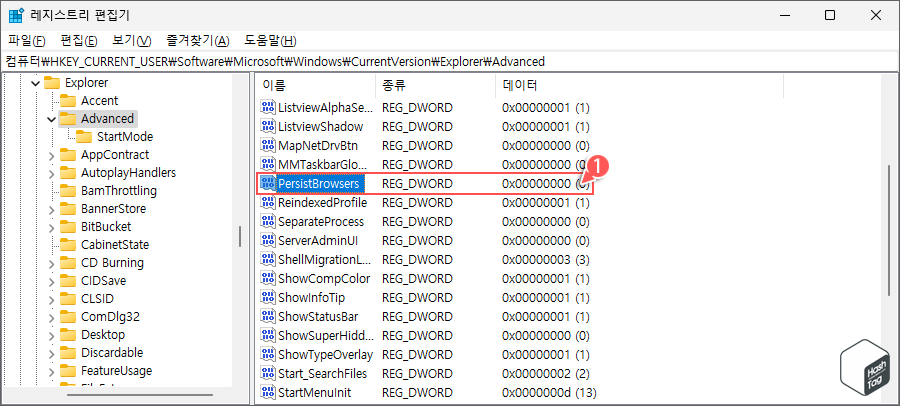
Task: Sort by the 이름 column header
Action: tap(316, 86)
